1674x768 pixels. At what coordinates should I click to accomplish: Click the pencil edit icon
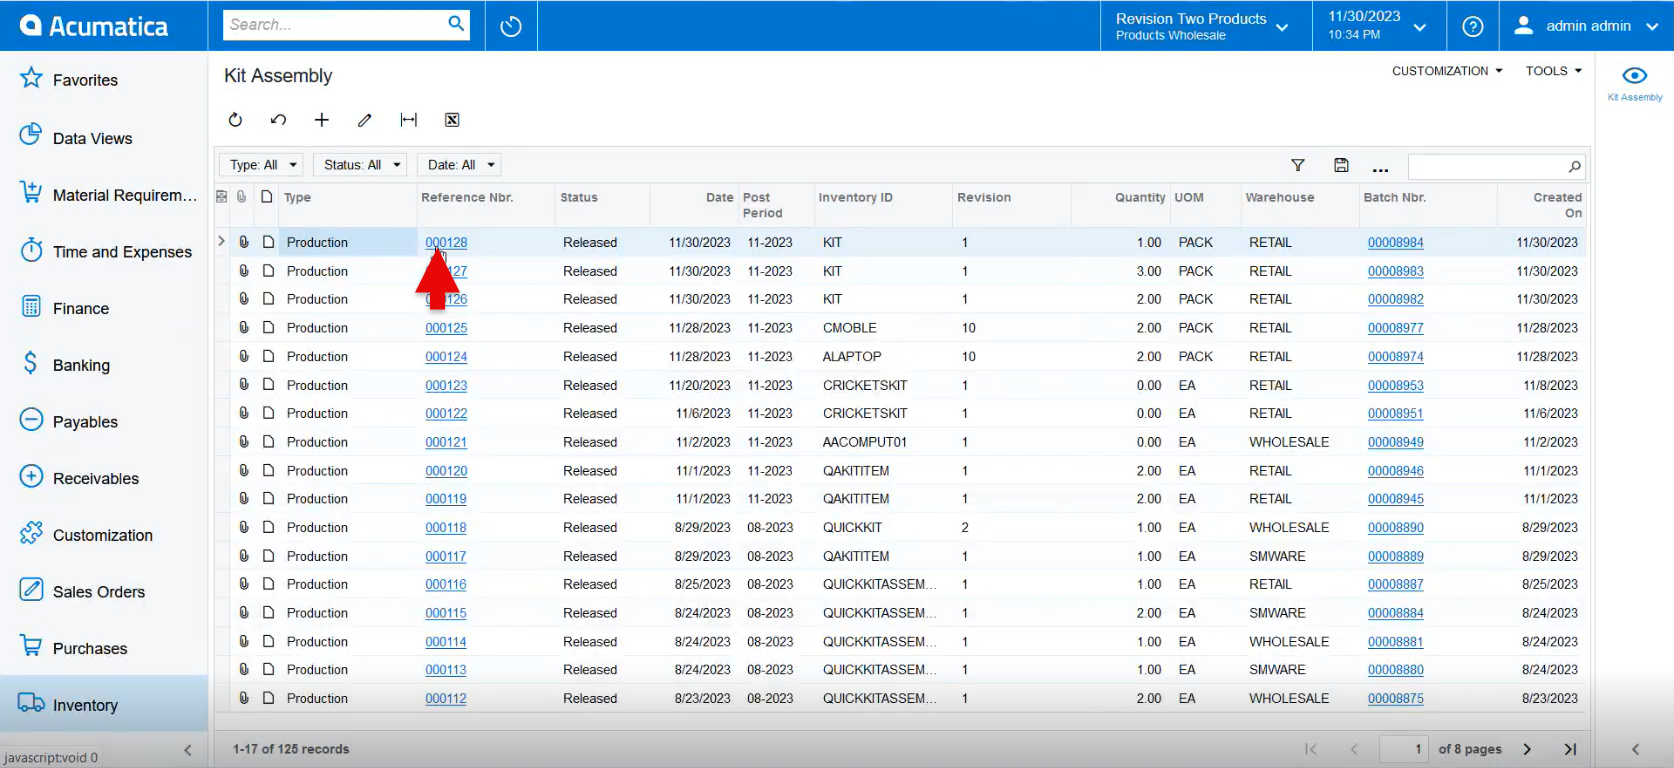point(364,120)
